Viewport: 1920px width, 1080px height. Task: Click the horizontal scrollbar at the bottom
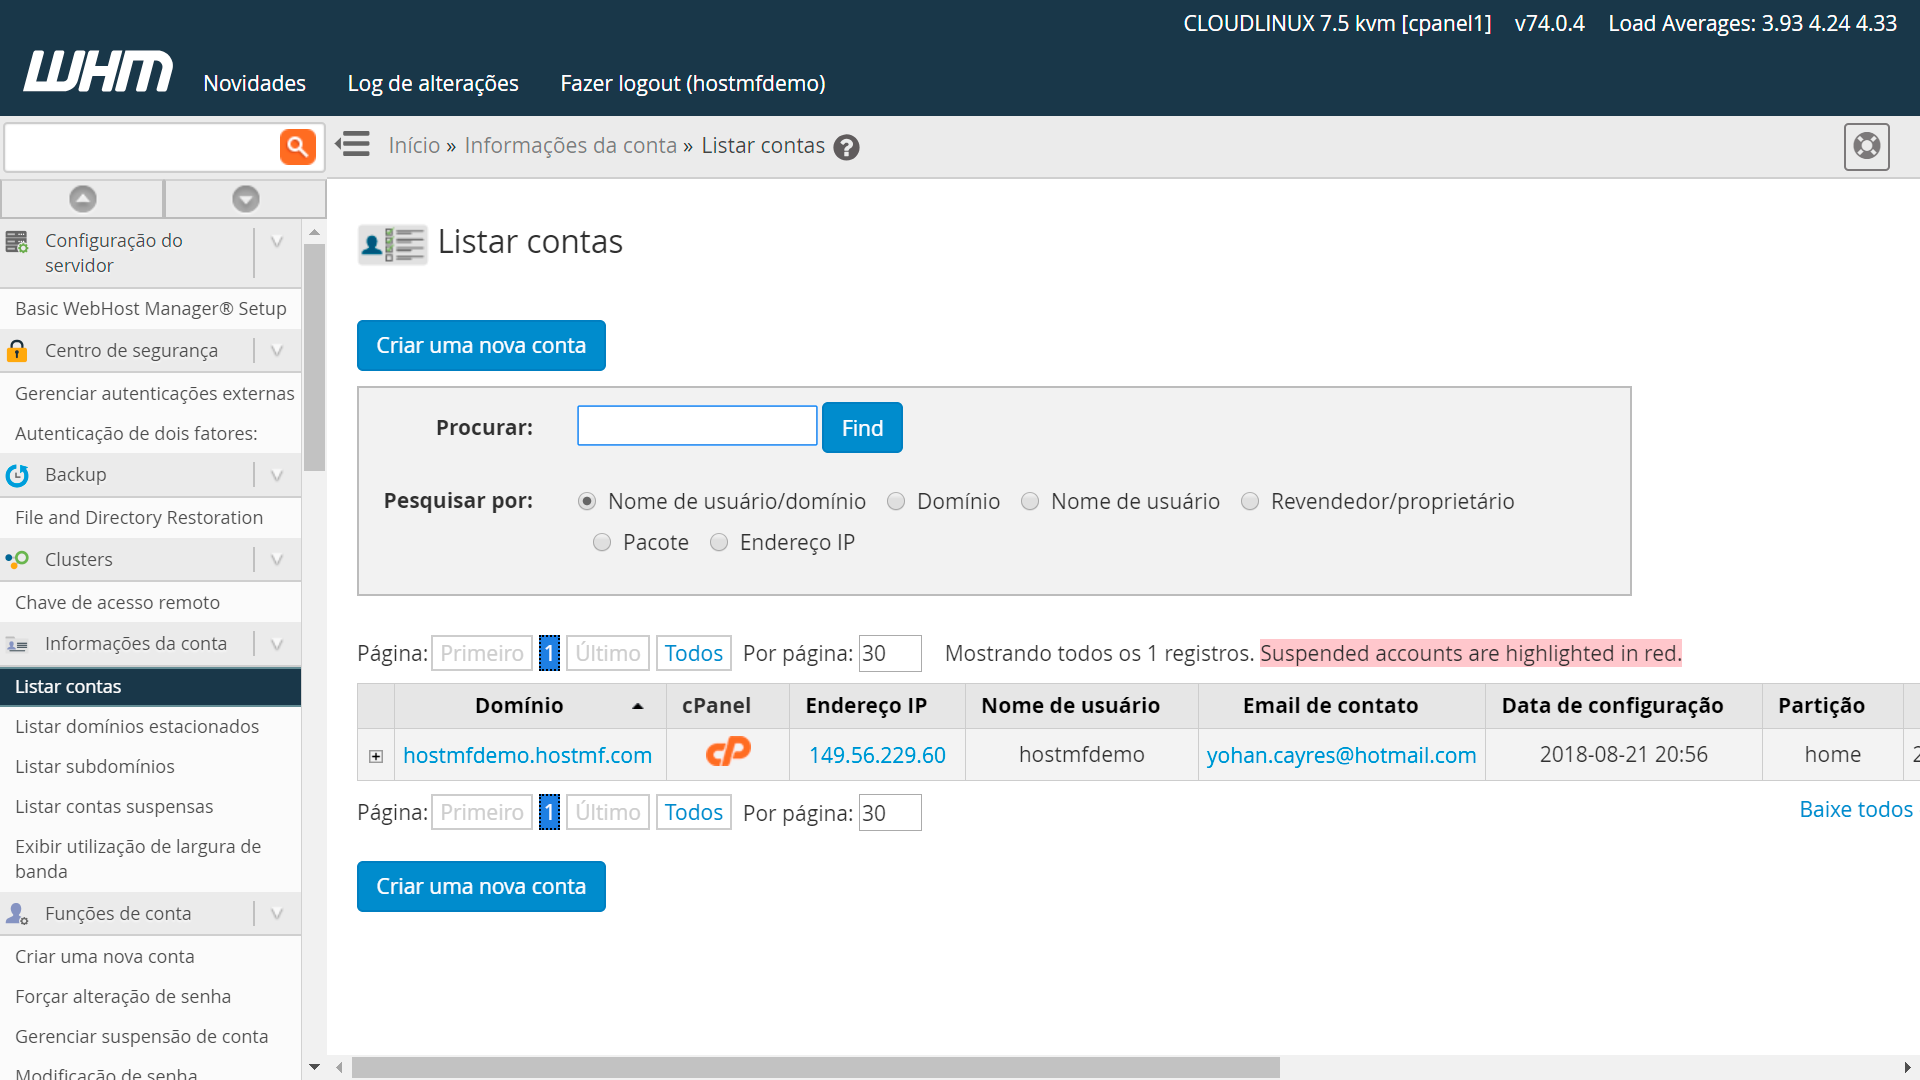[x=815, y=1068]
